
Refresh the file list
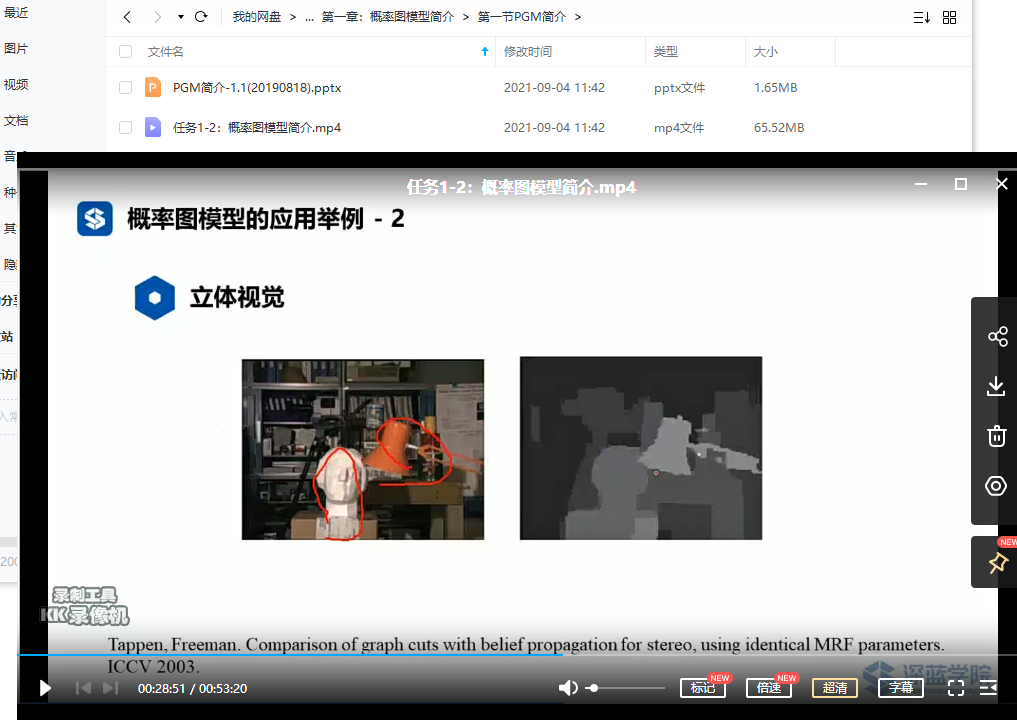coord(201,17)
